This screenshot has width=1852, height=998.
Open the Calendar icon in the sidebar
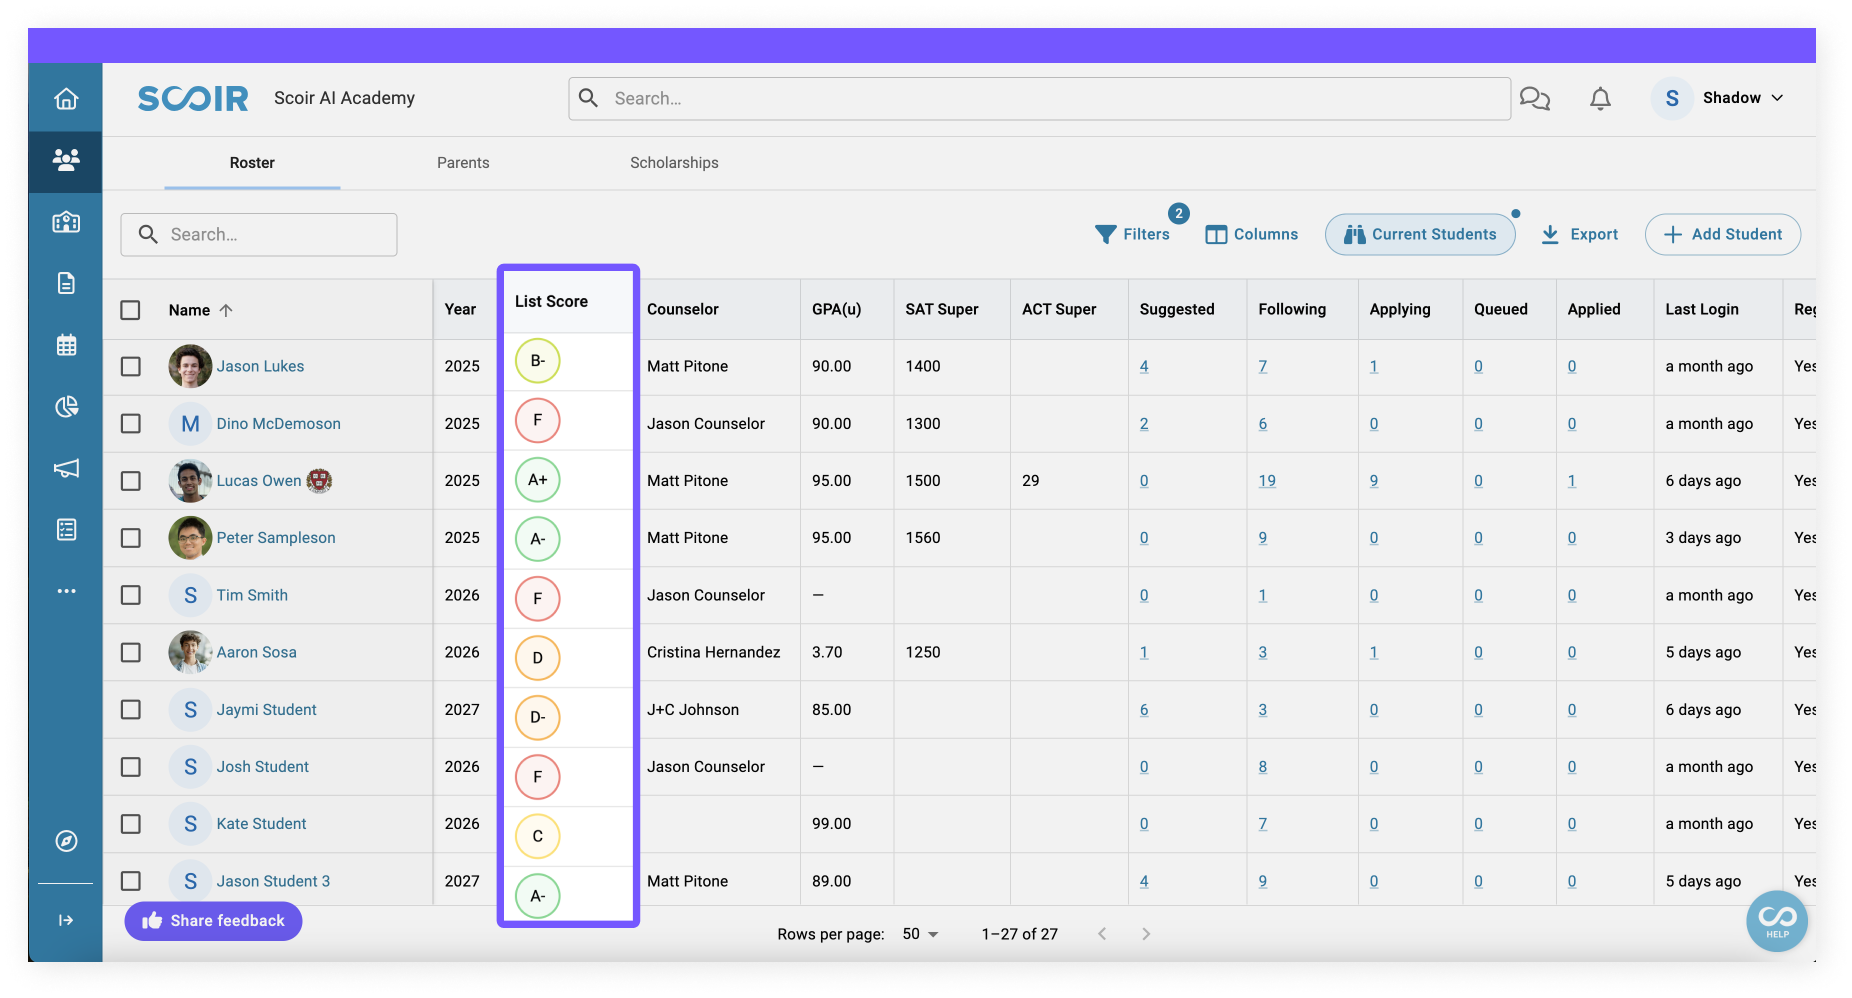coord(65,345)
